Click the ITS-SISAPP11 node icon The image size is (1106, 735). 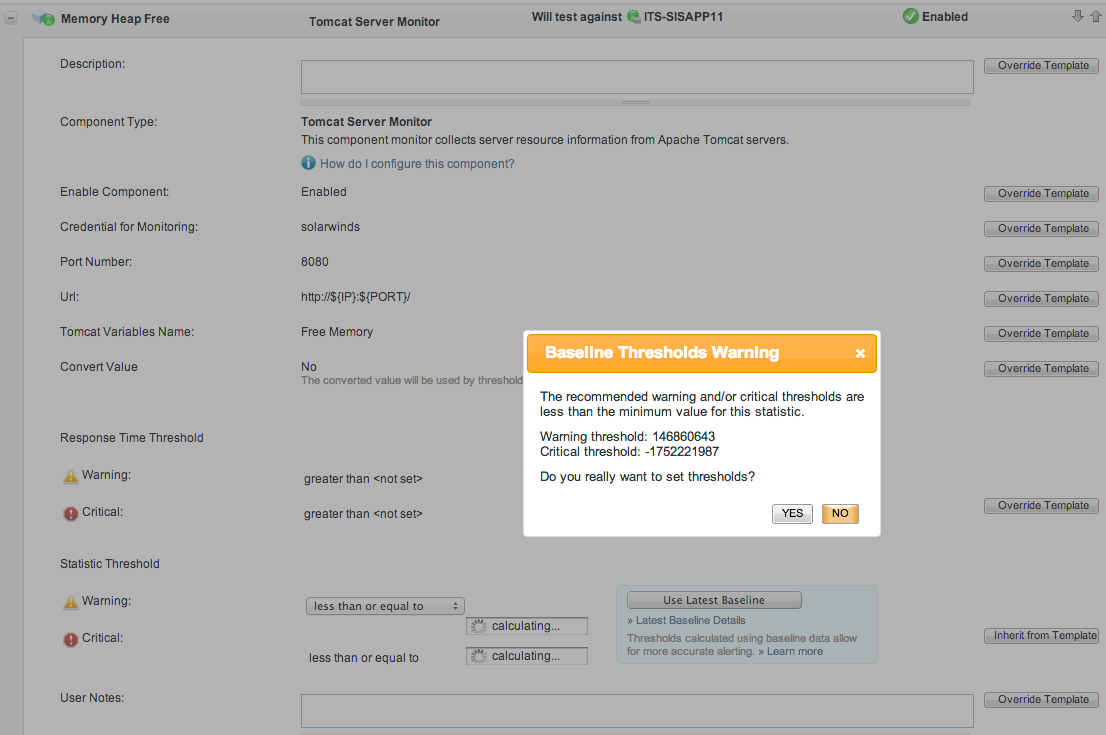[633, 17]
